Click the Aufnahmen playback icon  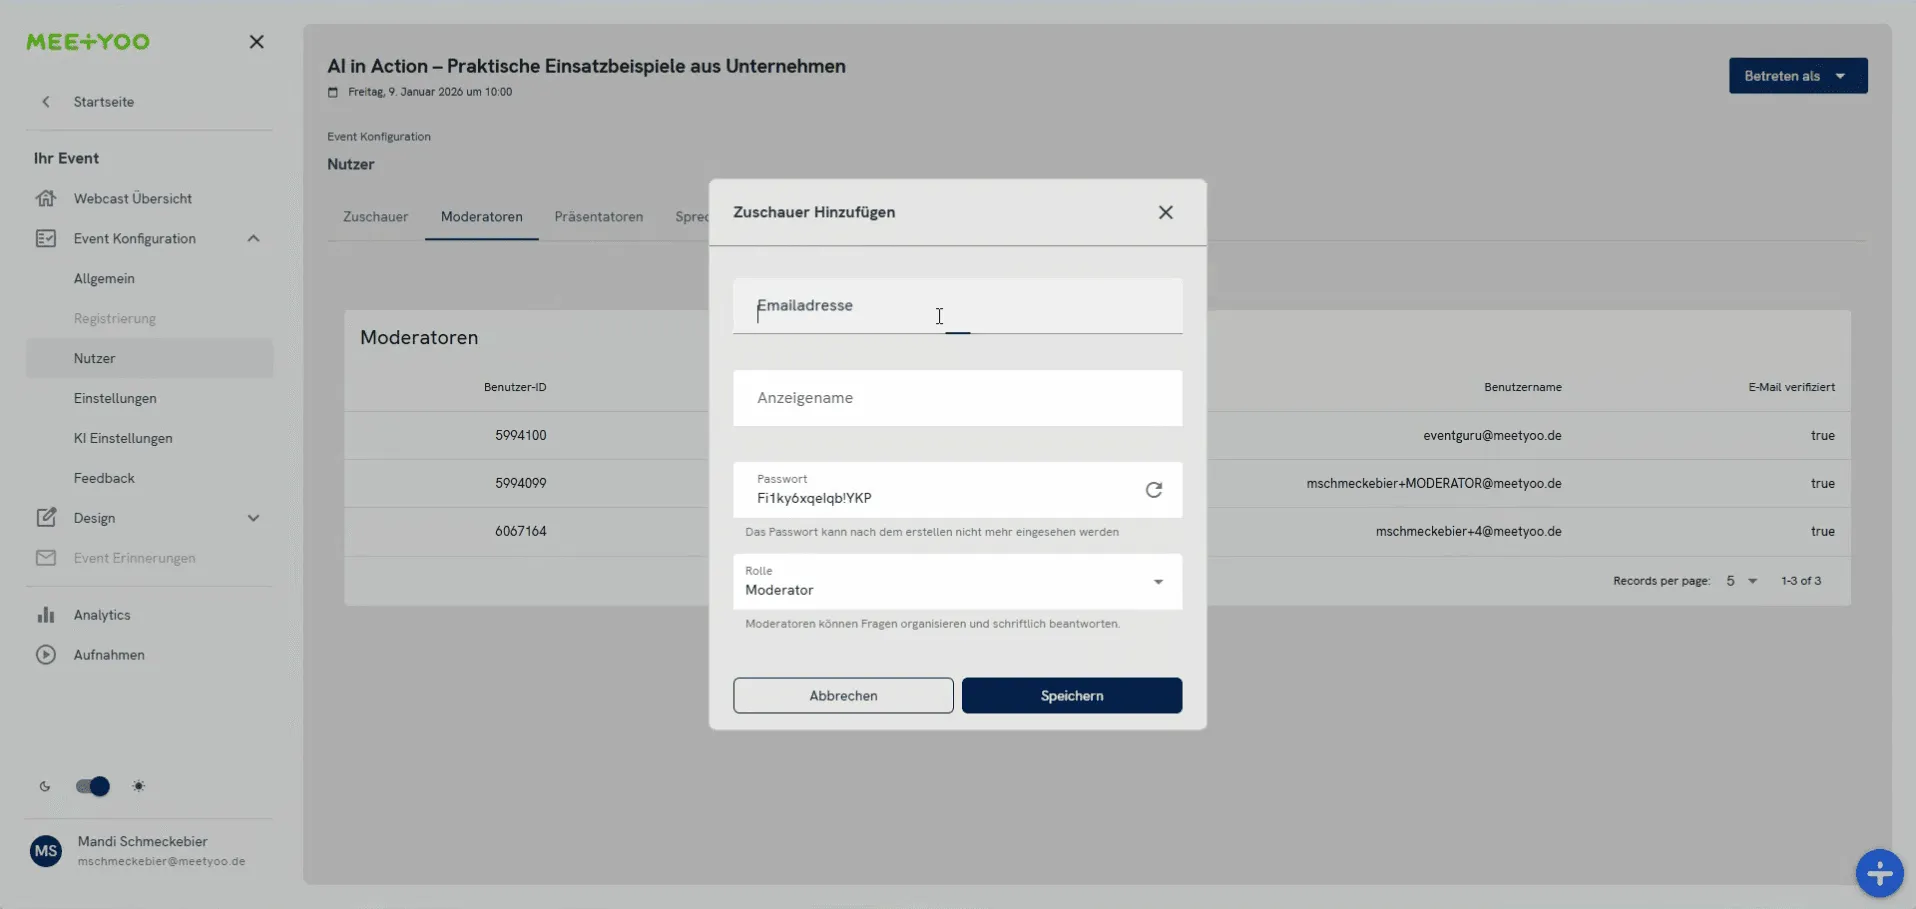(x=47, y=654)
